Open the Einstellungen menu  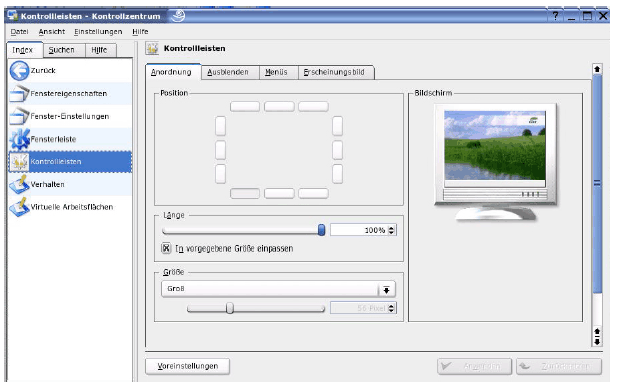(98, 31)
